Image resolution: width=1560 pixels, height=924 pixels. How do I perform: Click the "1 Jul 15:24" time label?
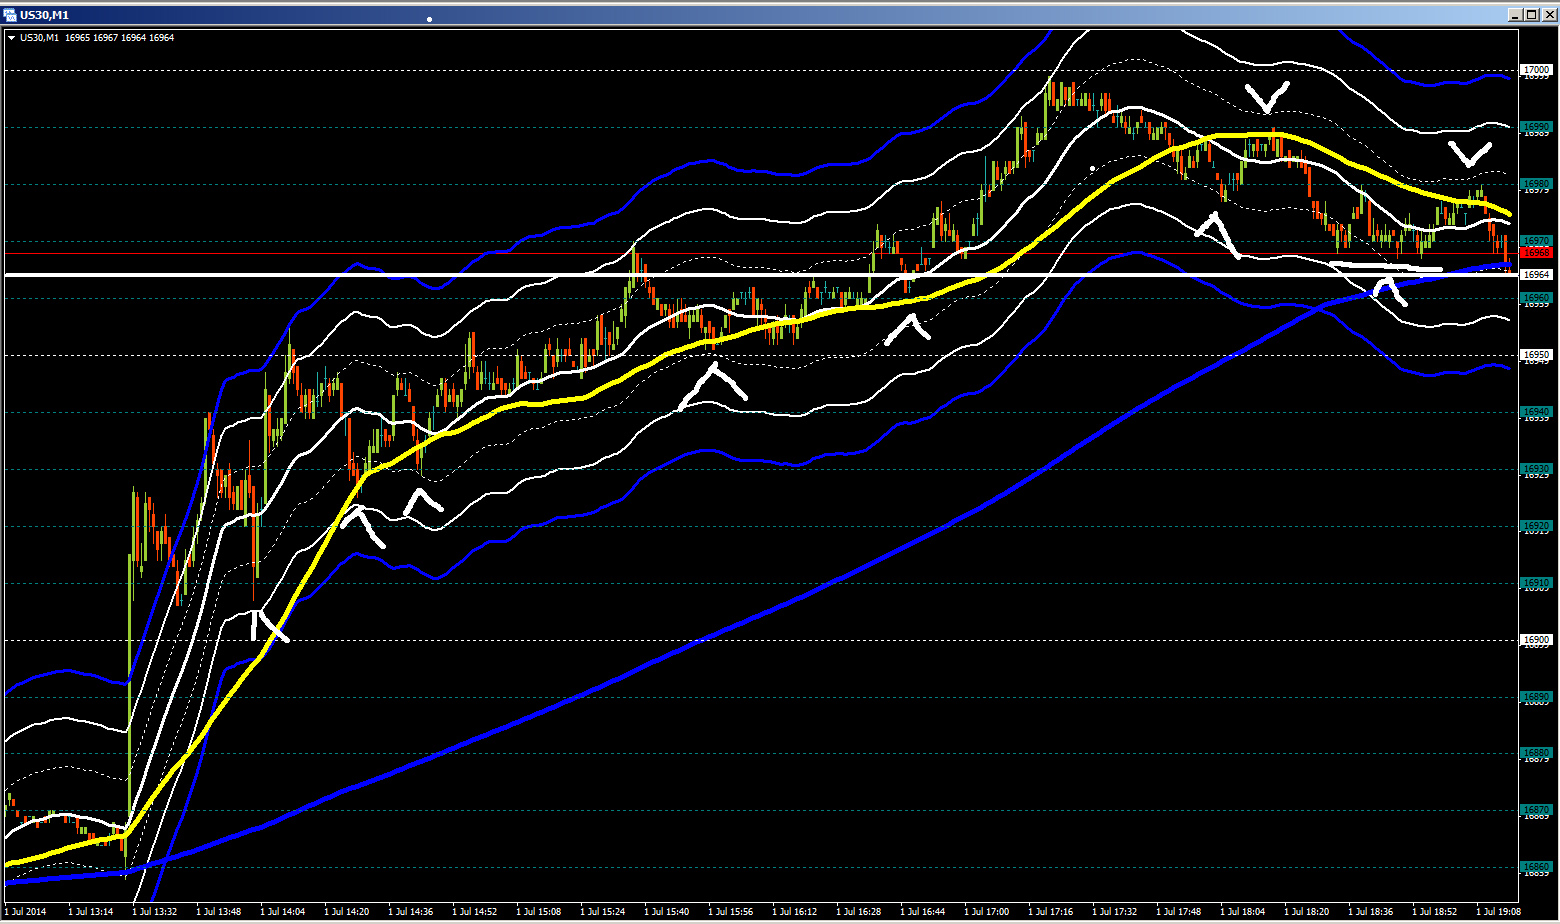point(602,912)
